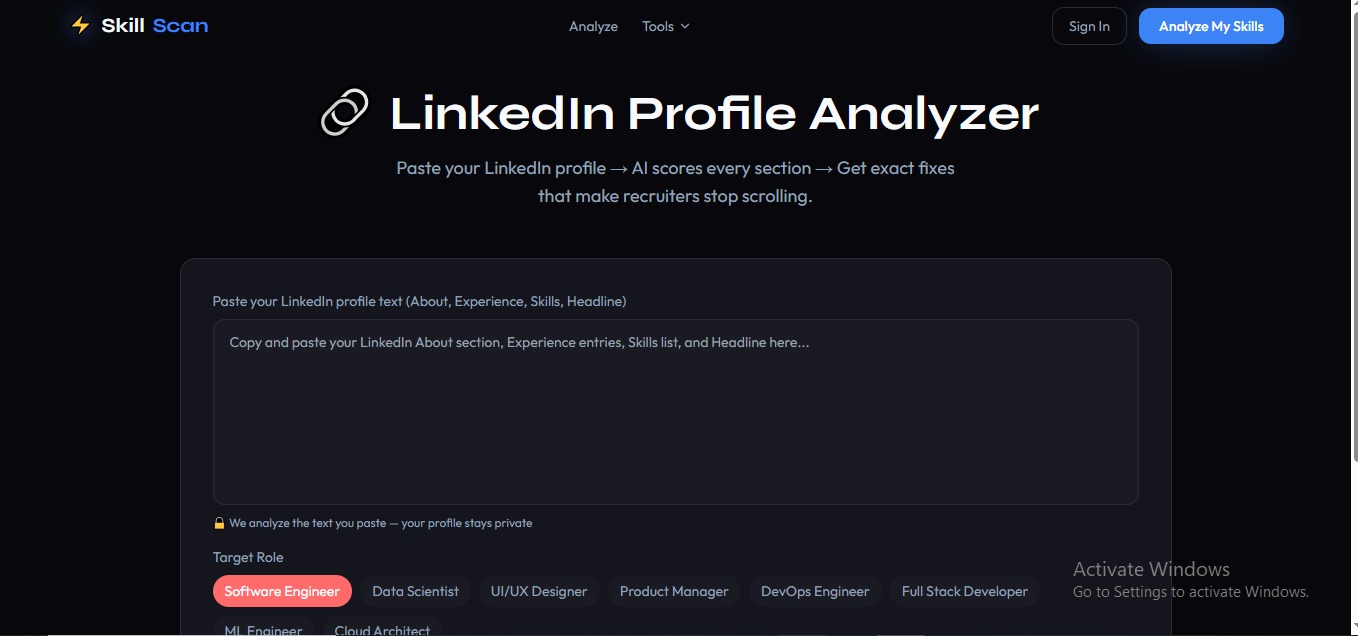Click the Skill Scan lightning bolt logo
The image size is (1358, 636).
pos(80,26)
